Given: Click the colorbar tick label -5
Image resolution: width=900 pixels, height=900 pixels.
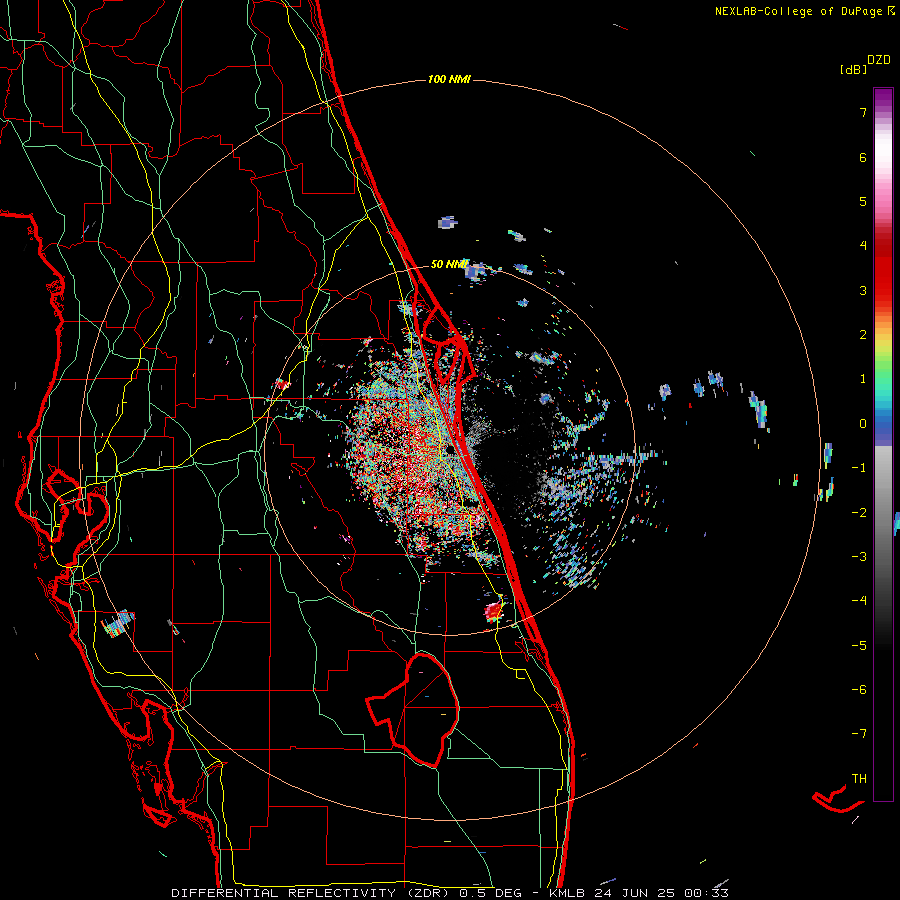Looking at the screenshot, I should pyautogui.click(x=859, y=646).
